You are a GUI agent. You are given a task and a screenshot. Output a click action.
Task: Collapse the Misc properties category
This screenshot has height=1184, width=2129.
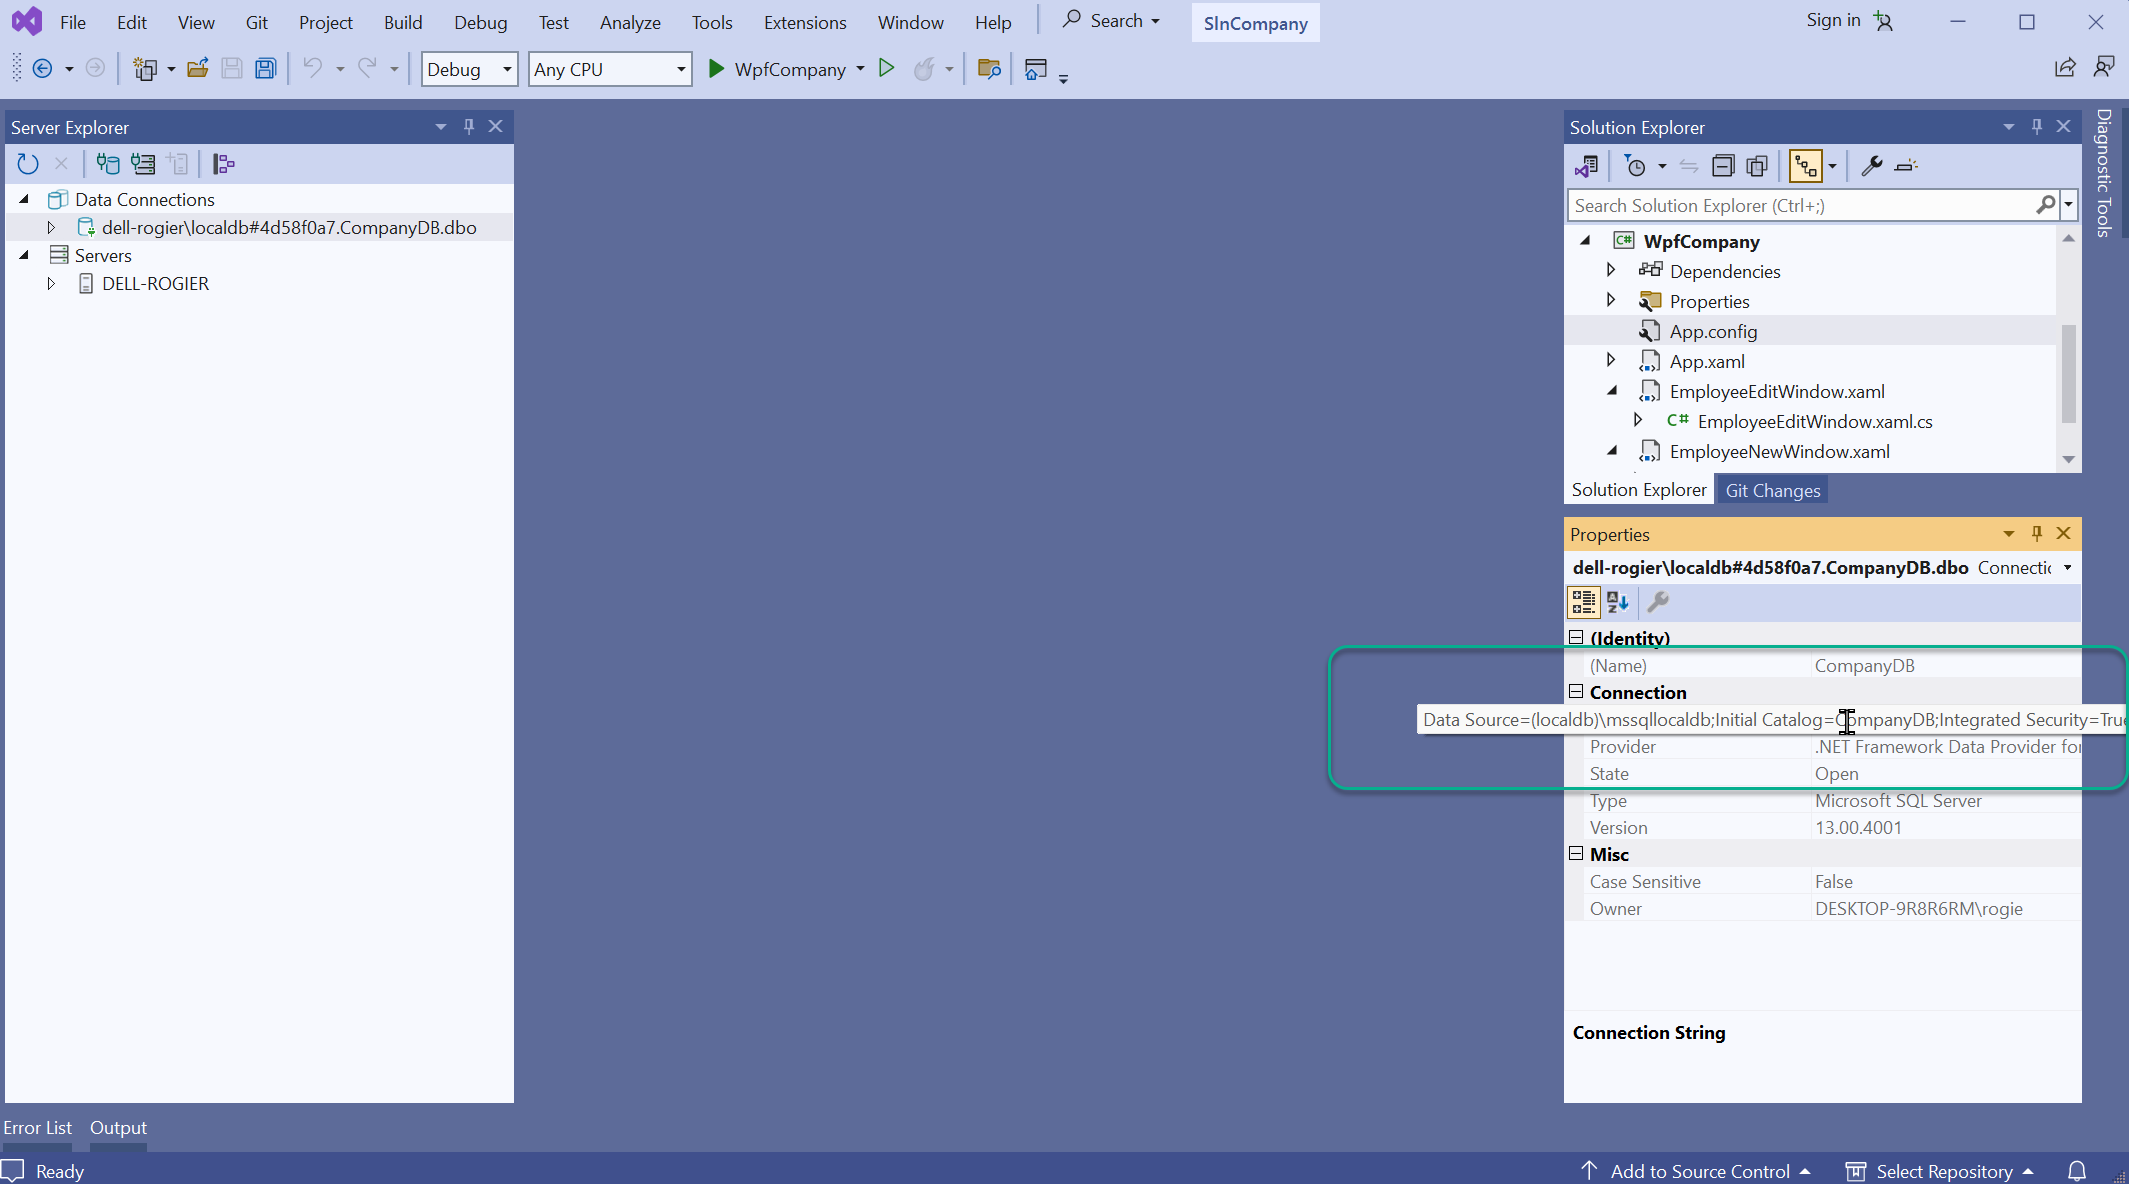coord(1576,854)
